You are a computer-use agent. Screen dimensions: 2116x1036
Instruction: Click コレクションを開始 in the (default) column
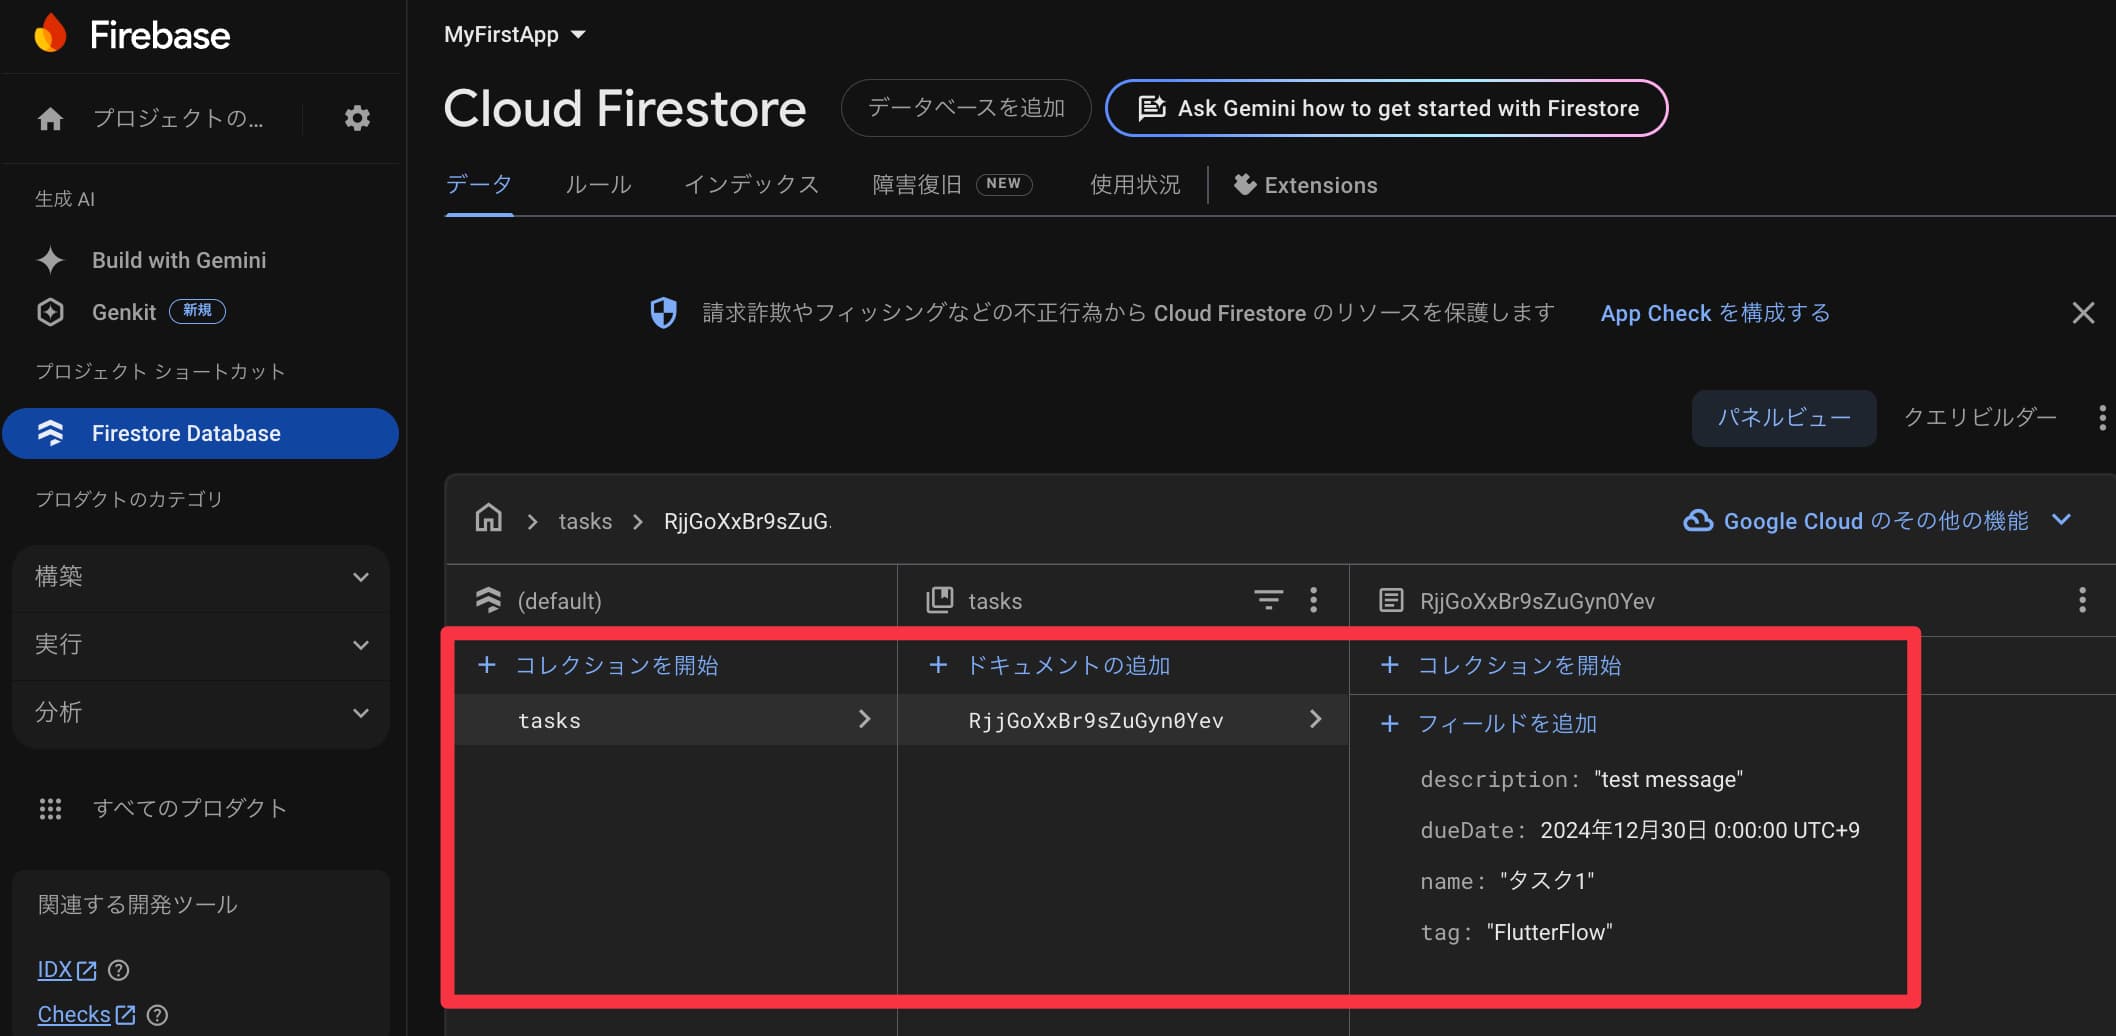coord(598,665)
